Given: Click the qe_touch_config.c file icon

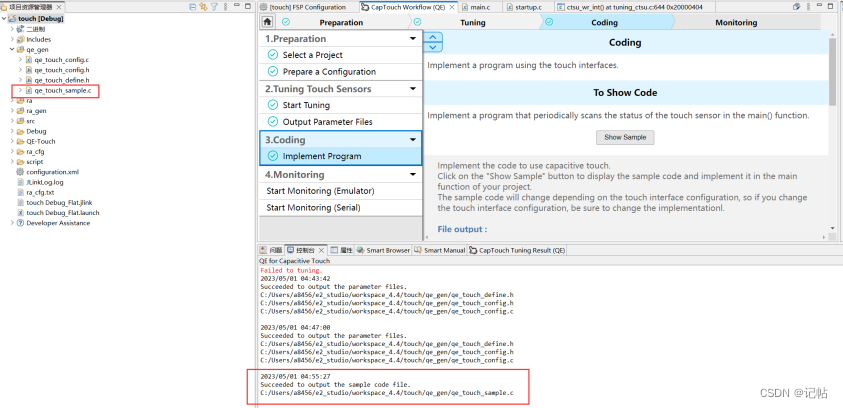Looking at the screenshot, I should point(29,60).
